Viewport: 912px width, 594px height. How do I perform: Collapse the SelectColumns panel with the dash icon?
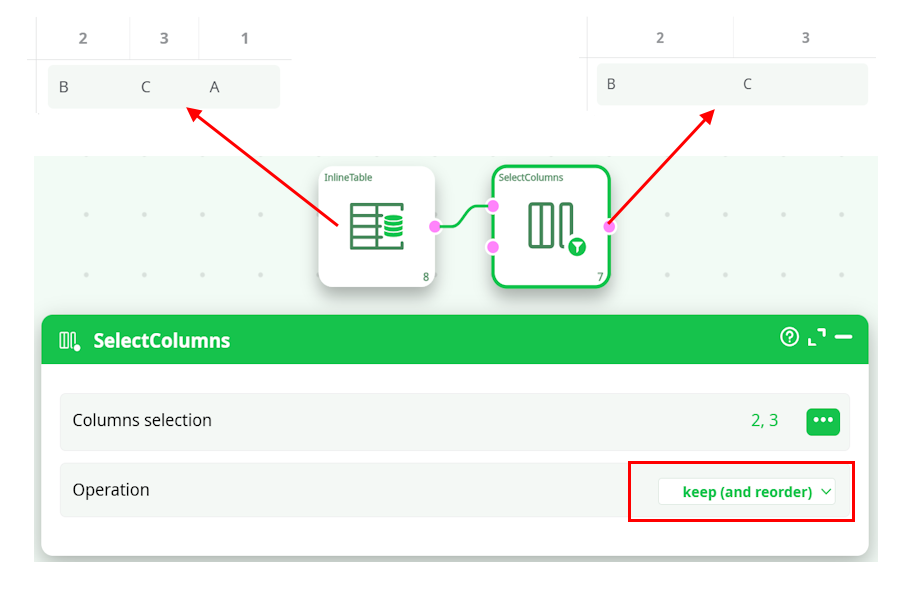[843, 339]
